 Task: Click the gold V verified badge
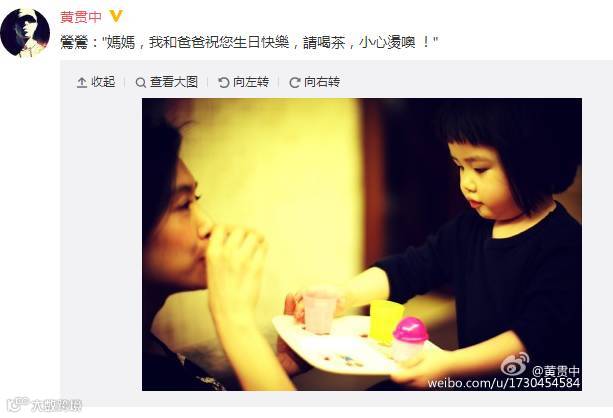pos(116,16)
